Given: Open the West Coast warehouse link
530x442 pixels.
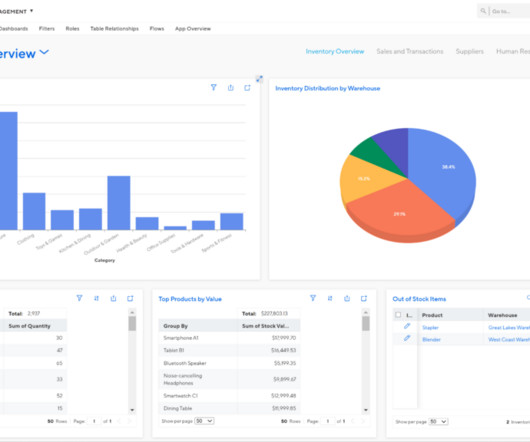Looking at the screenshot, I should [509, 340].
